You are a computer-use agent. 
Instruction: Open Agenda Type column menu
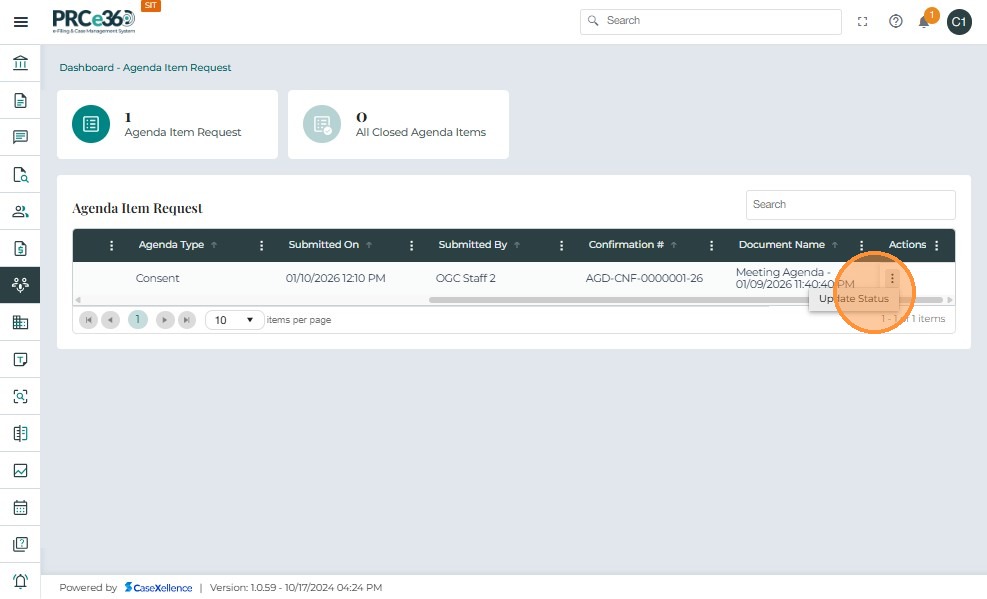pyautogui.click(x=261, y=245)
